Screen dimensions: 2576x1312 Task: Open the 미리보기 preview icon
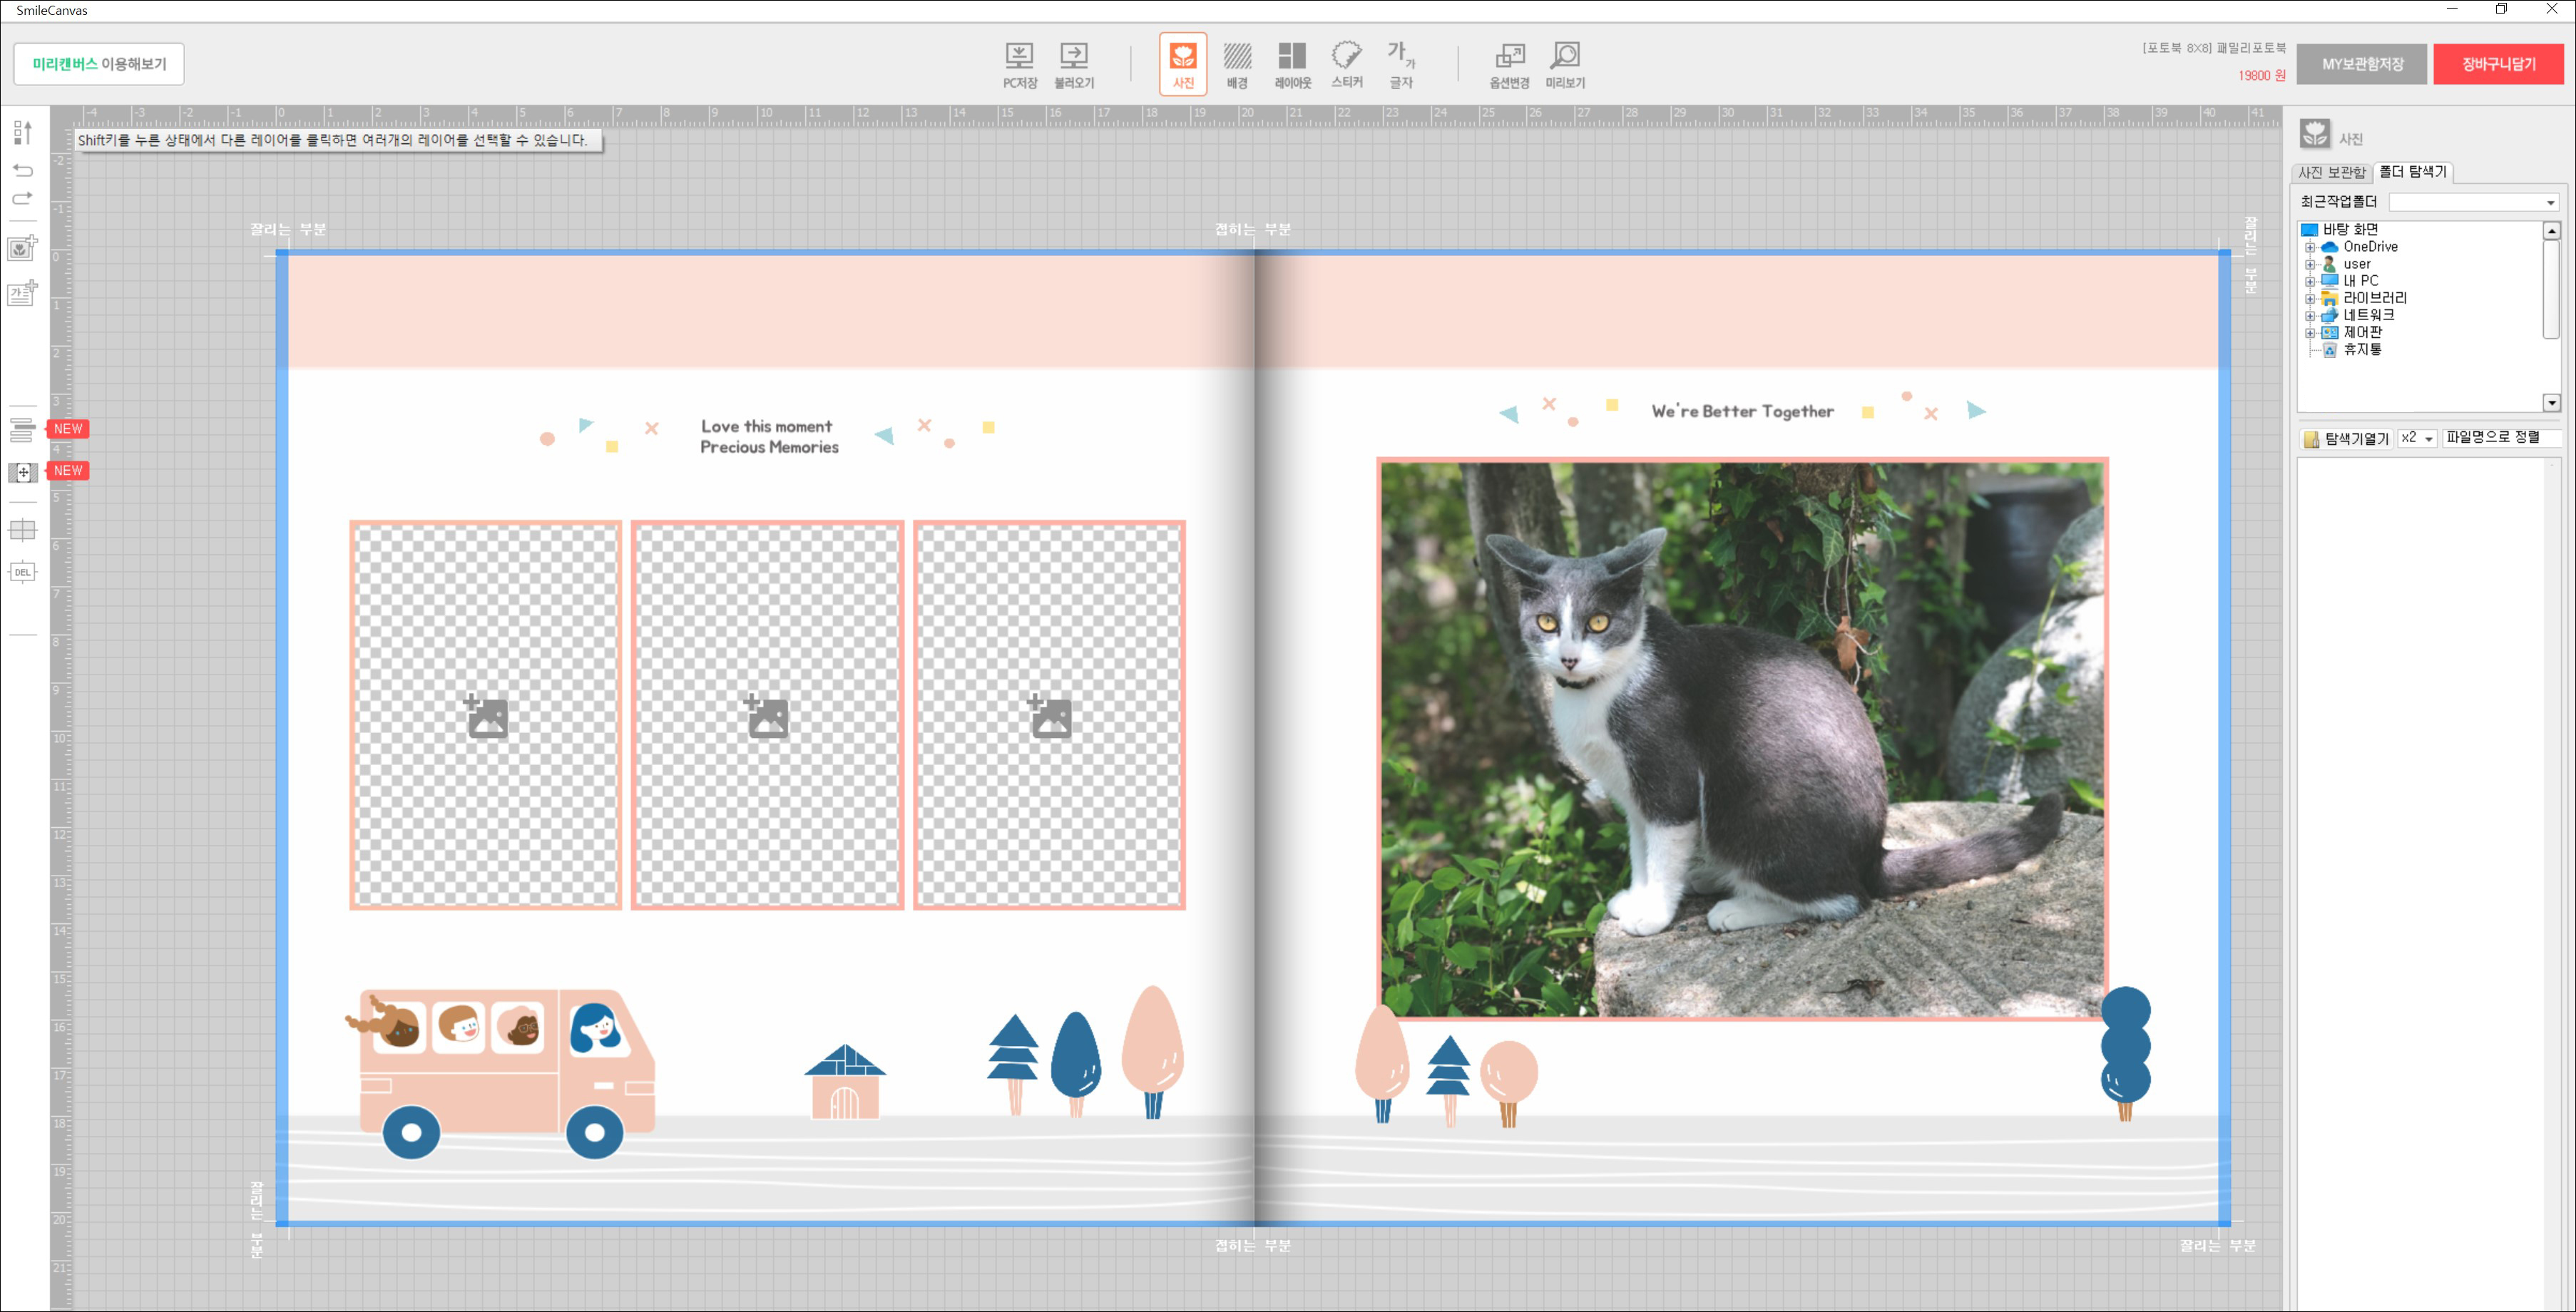[1565, 65]
